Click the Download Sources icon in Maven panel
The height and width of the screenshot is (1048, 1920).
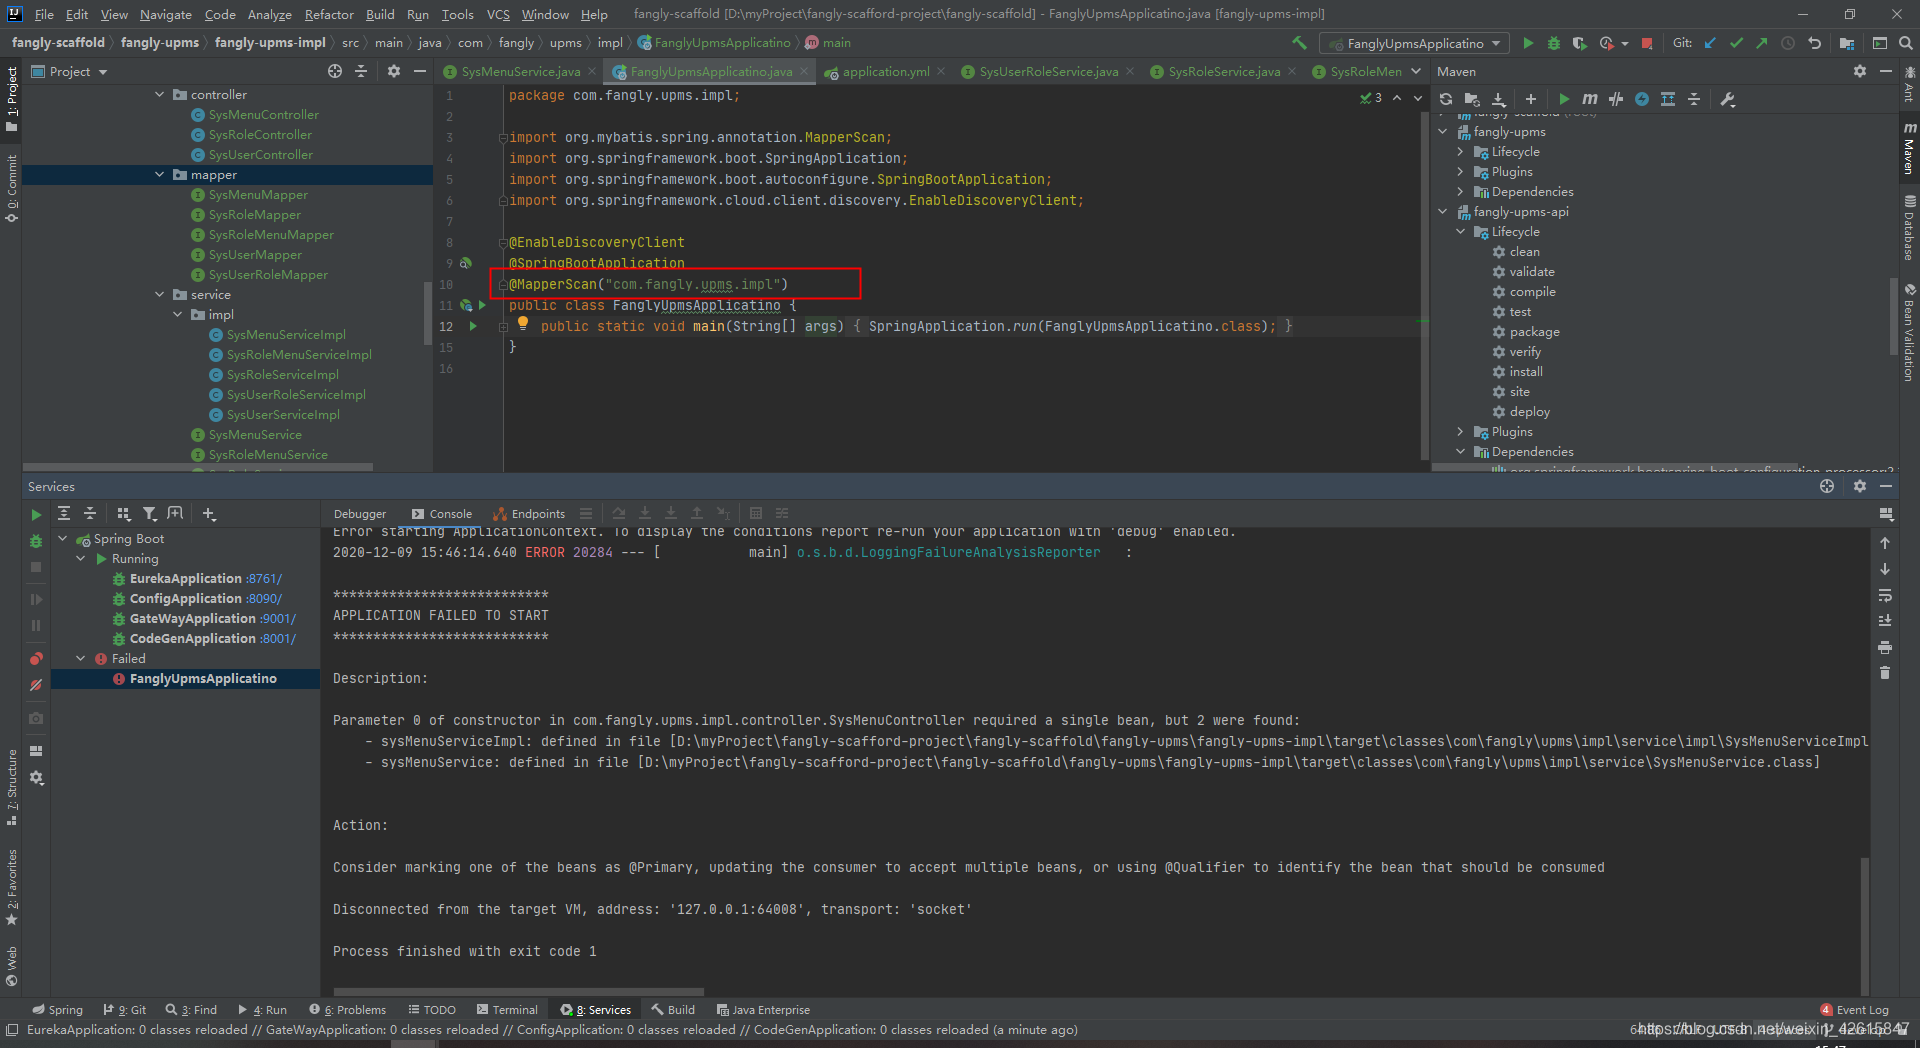click(x=1498, y=99)
